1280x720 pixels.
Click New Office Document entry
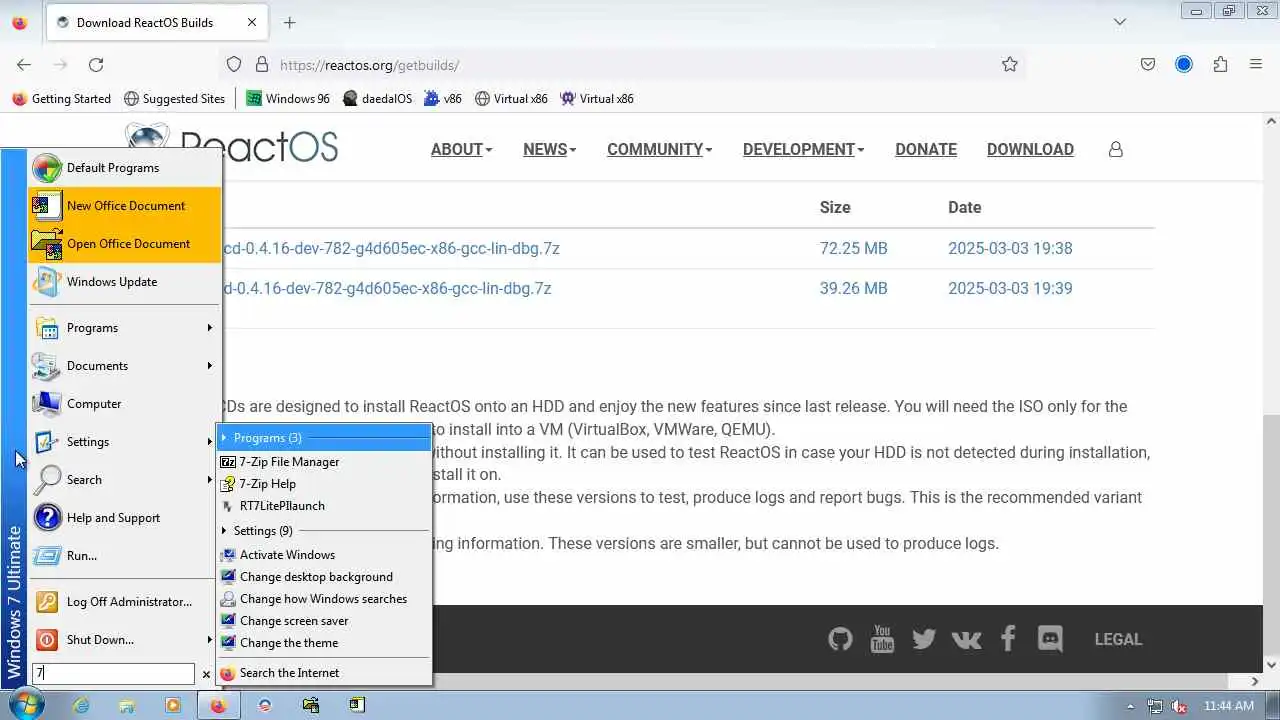click(124, 206)
